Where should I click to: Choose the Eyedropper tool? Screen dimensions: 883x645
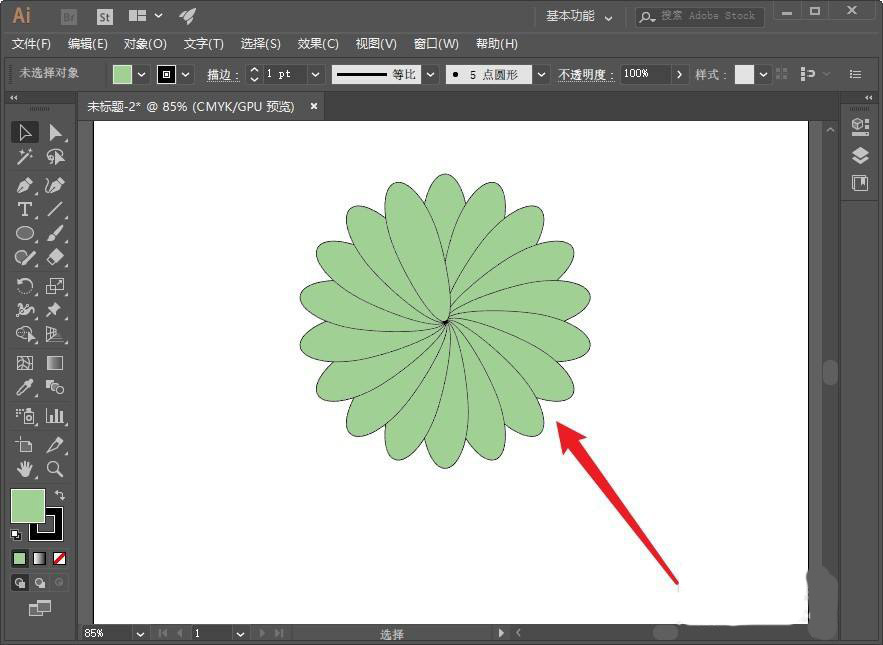[x=25, y=387]
